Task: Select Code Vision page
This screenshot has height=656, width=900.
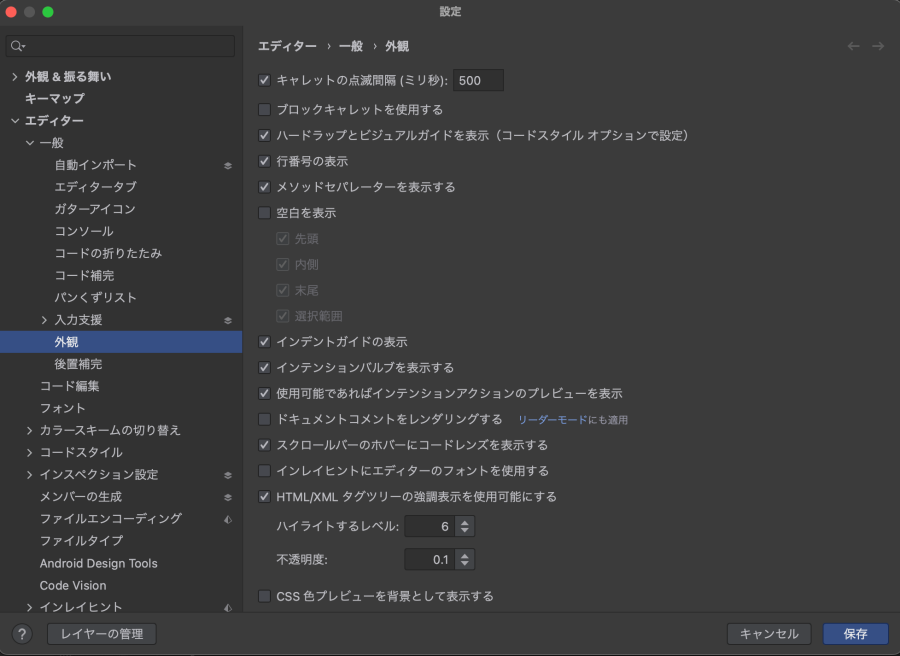Action: click(x=73, y=585)
